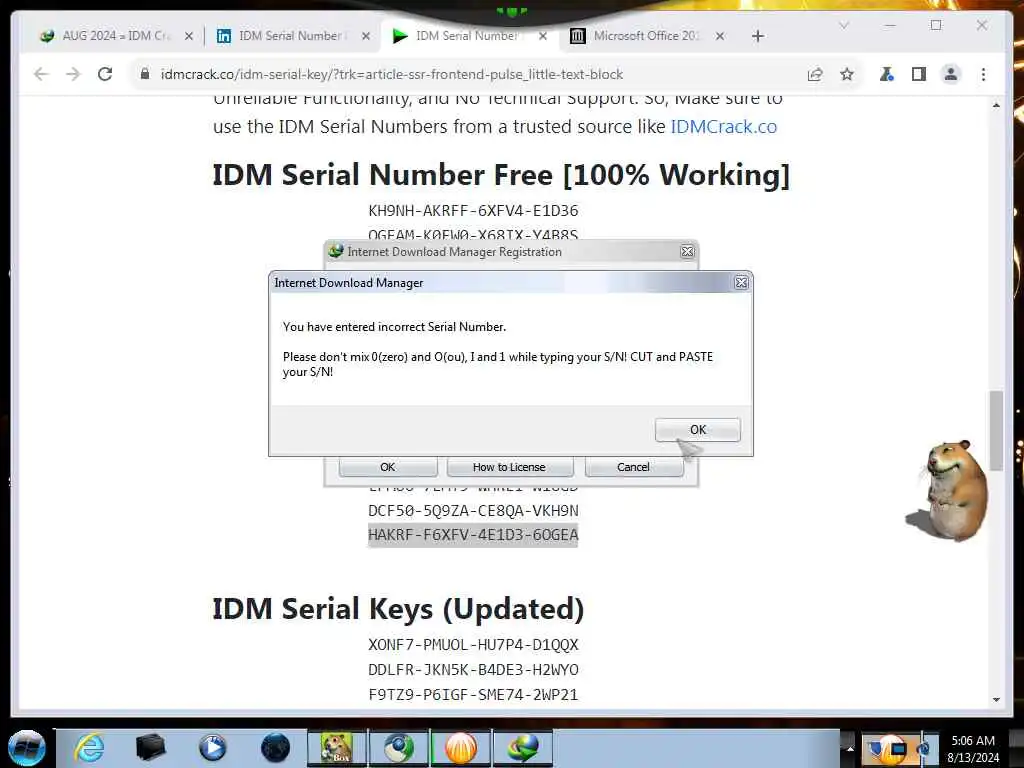1024x768 pixels.
Task: Switch to the Chromium browser taskbar icon
Action: click(x=398, y=748)
